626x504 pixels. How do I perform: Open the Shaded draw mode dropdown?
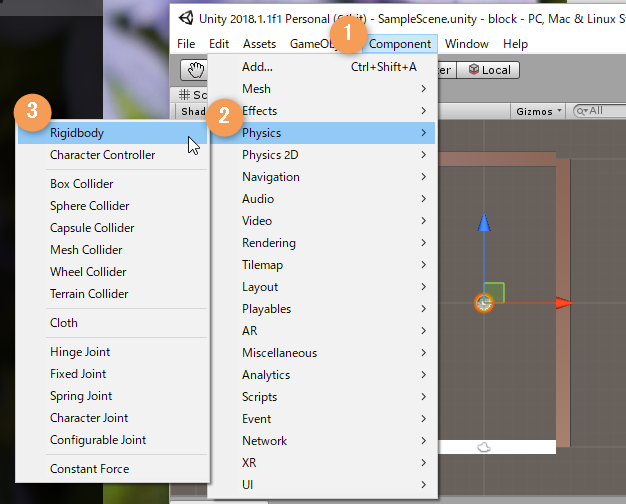pyautogui.click(x=193, y=111)
